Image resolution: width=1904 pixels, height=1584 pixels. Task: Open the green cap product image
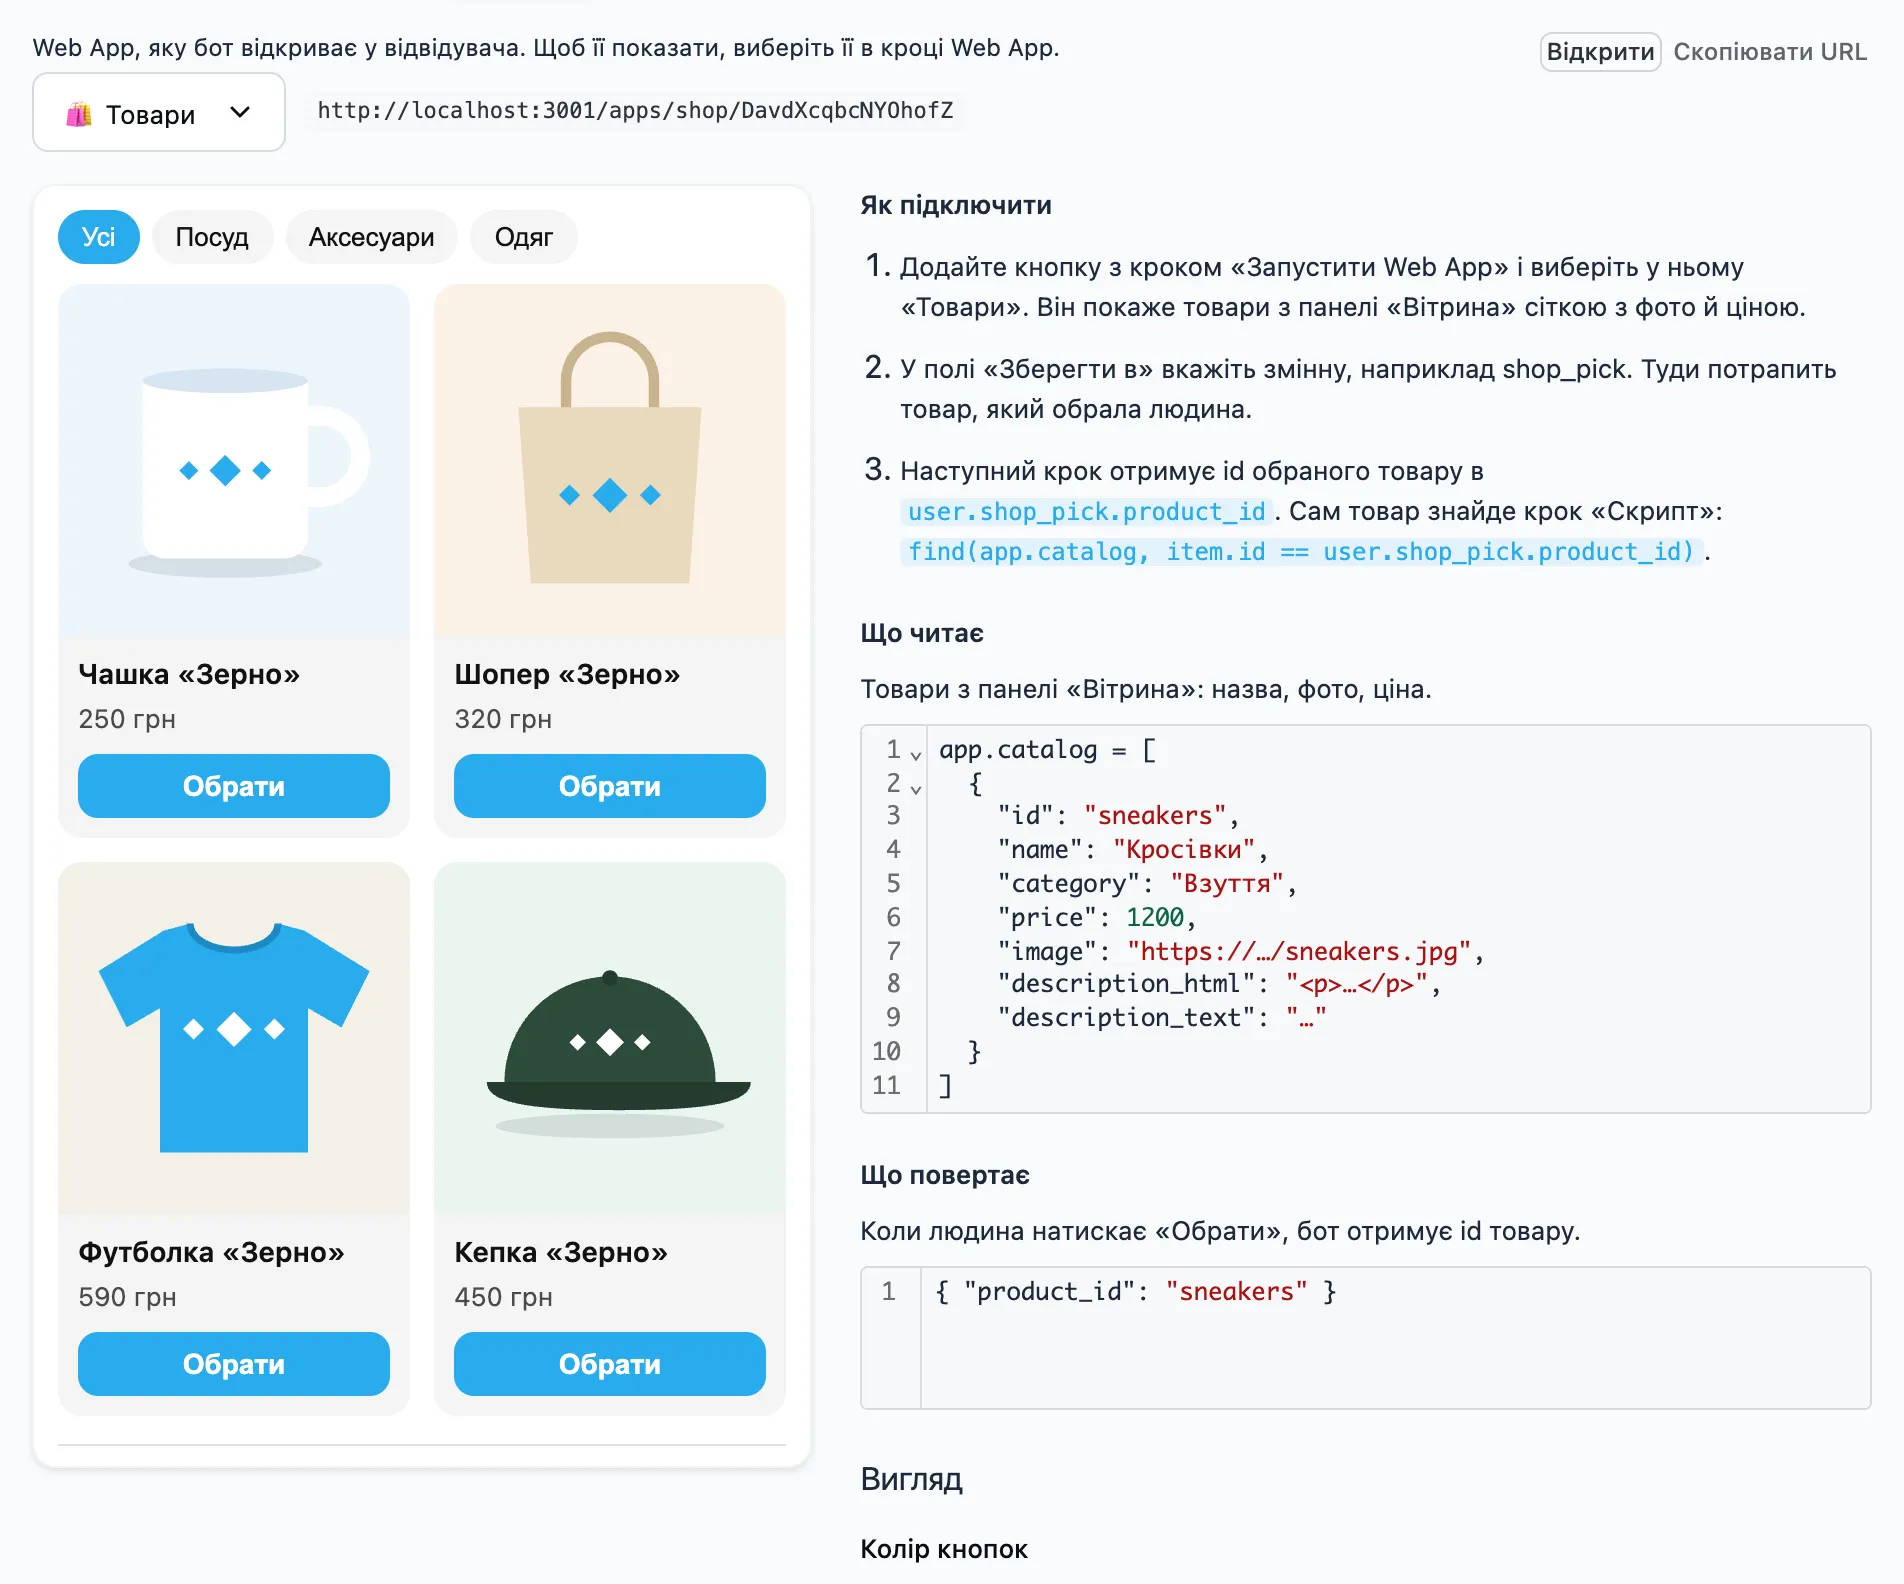pyautogui.click(x=610, y=1039)
